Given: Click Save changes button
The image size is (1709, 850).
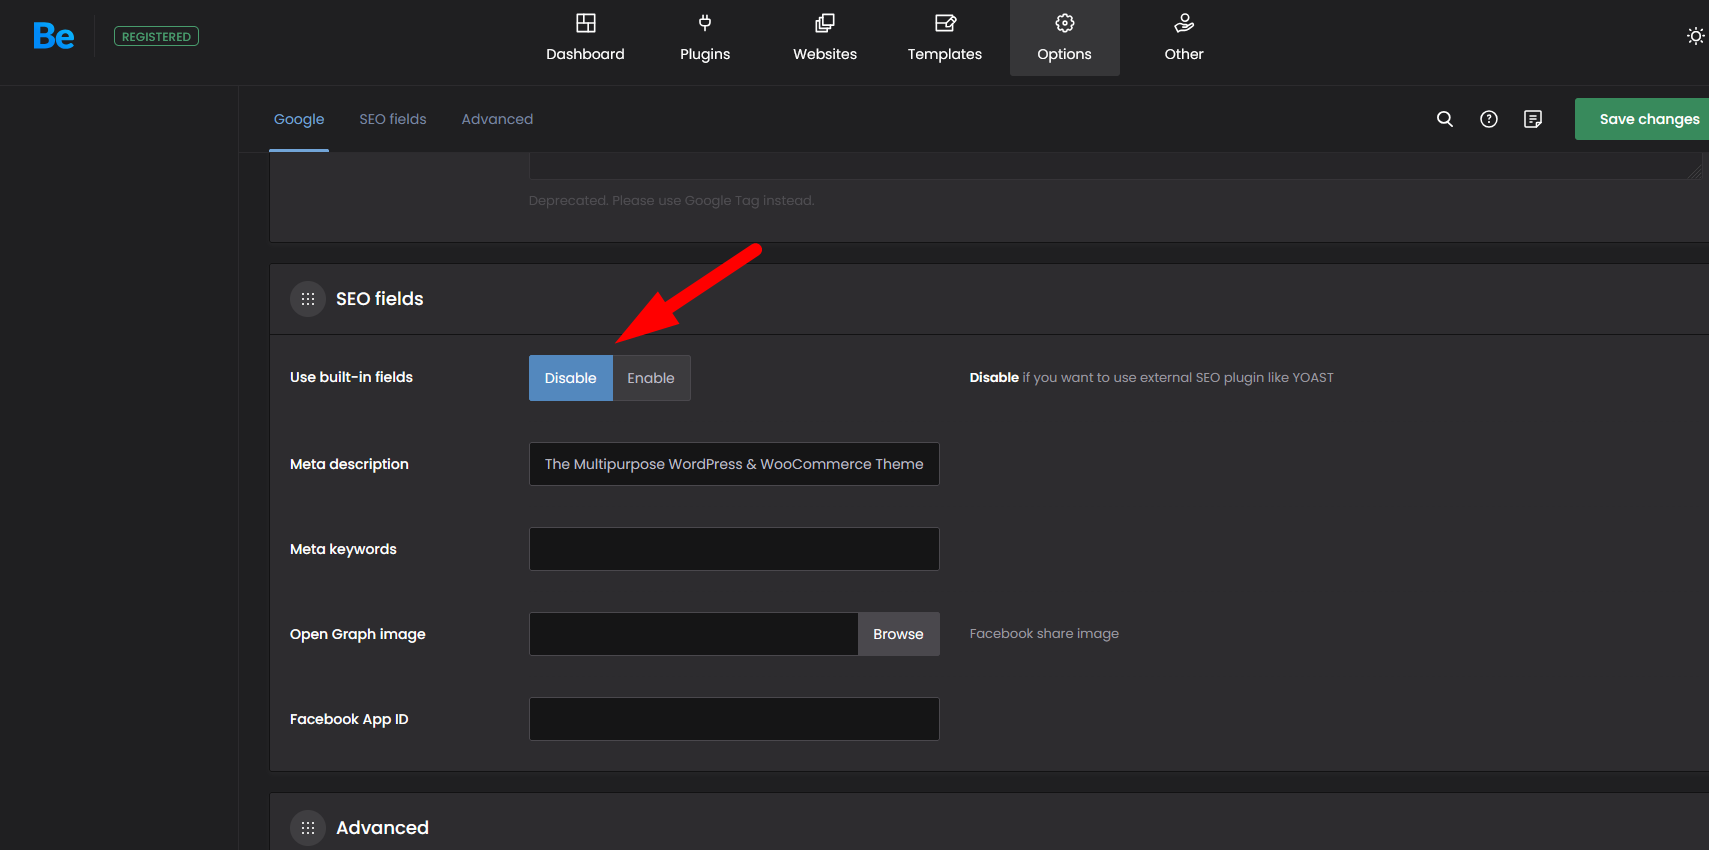Looking at the screenshot, I should click(x=1642, y=119).
